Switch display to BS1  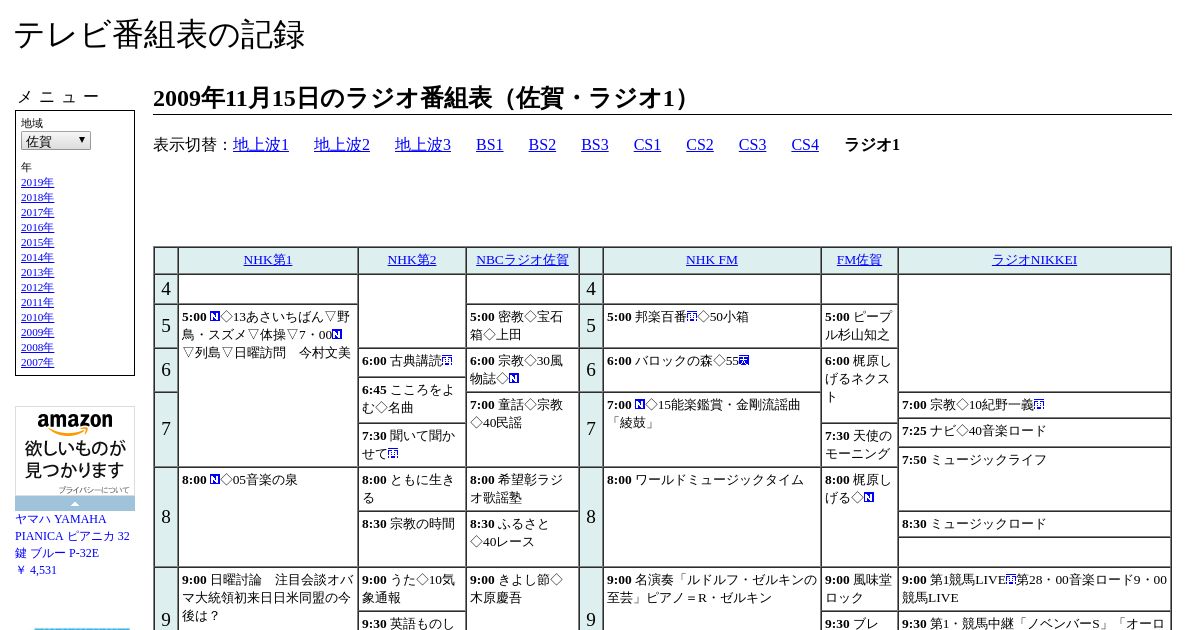[490, 144]
